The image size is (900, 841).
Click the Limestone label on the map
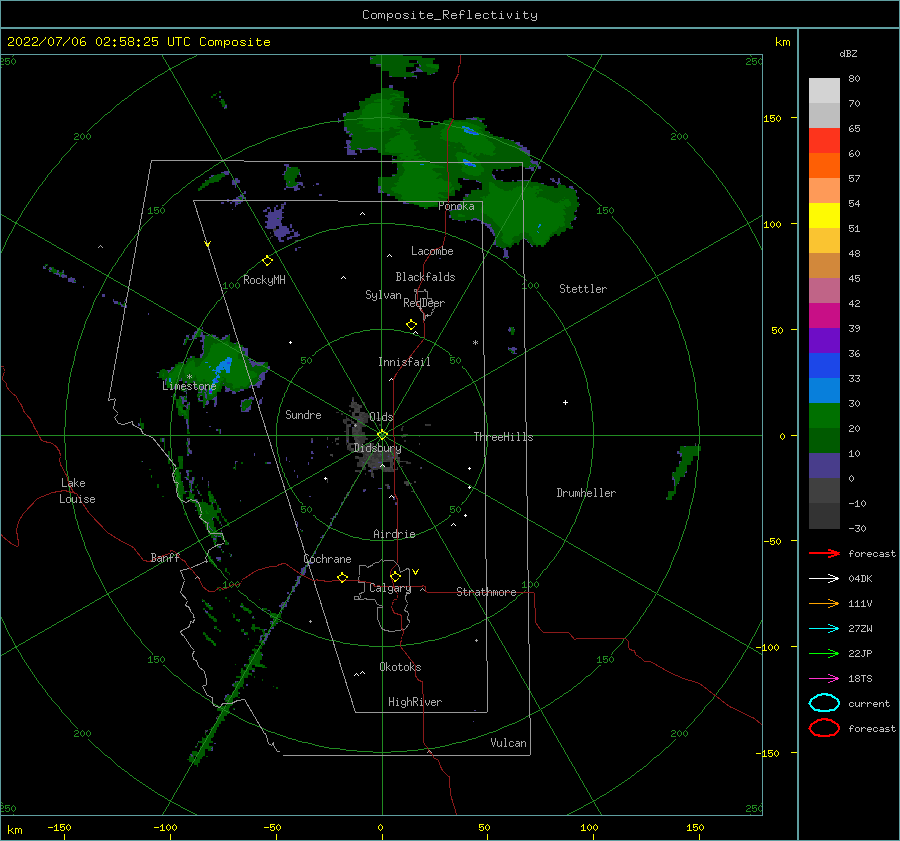(189, 386)
